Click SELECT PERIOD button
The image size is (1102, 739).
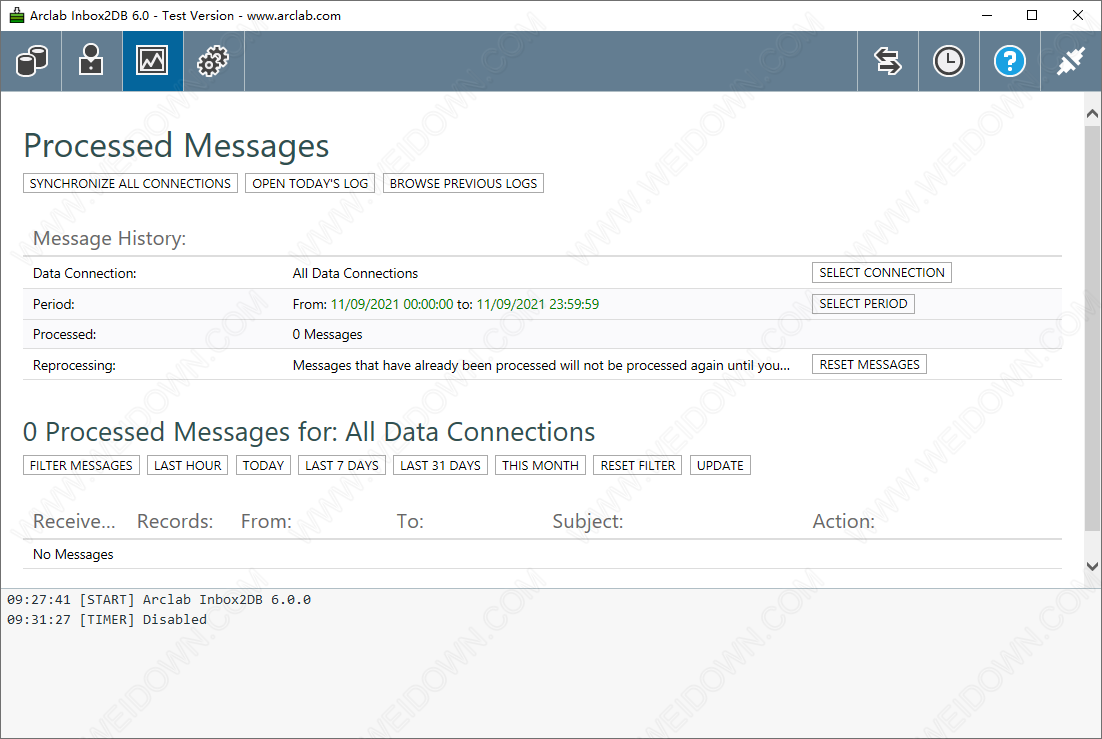click(863, 304)
